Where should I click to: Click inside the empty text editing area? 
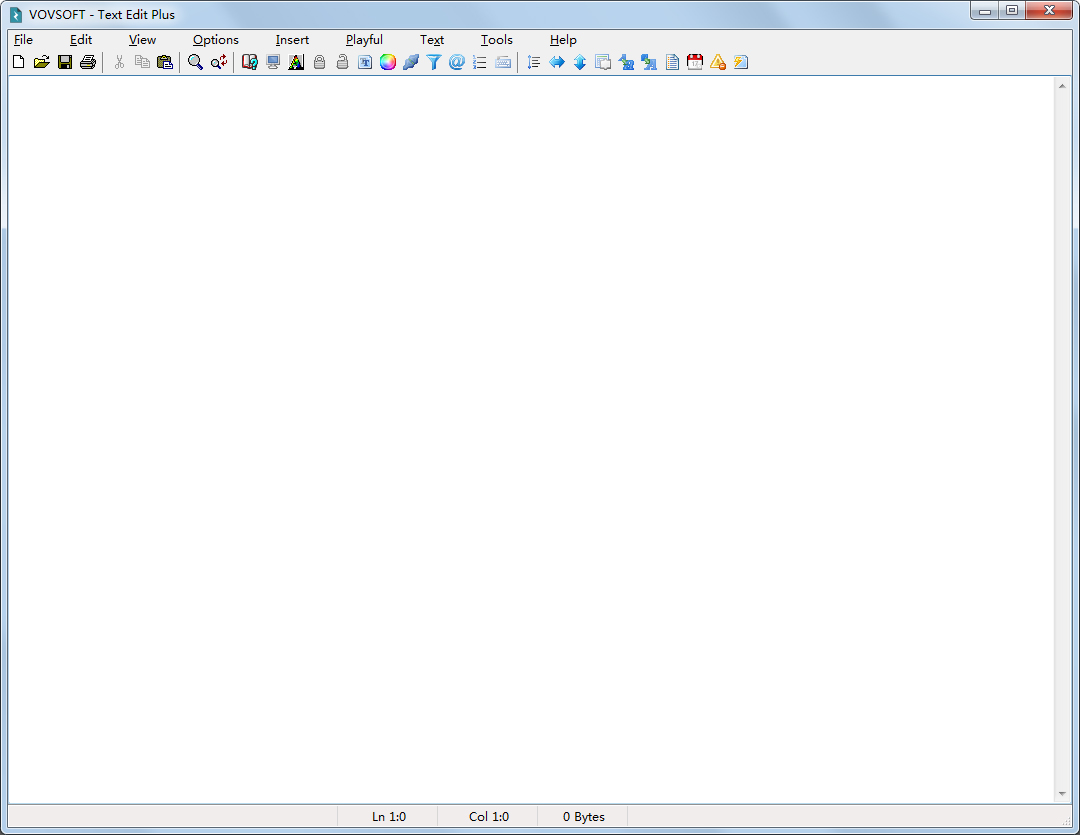point(530,439)
